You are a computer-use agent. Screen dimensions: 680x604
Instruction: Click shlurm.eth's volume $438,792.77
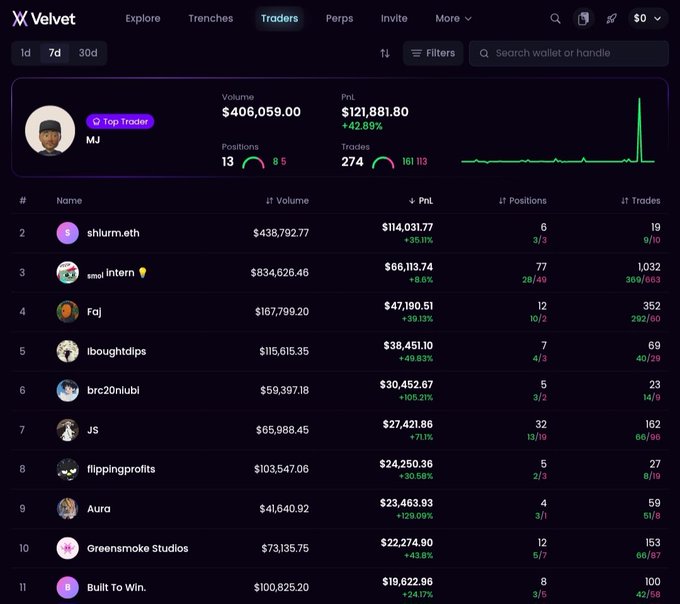click(x=281, y=233)
